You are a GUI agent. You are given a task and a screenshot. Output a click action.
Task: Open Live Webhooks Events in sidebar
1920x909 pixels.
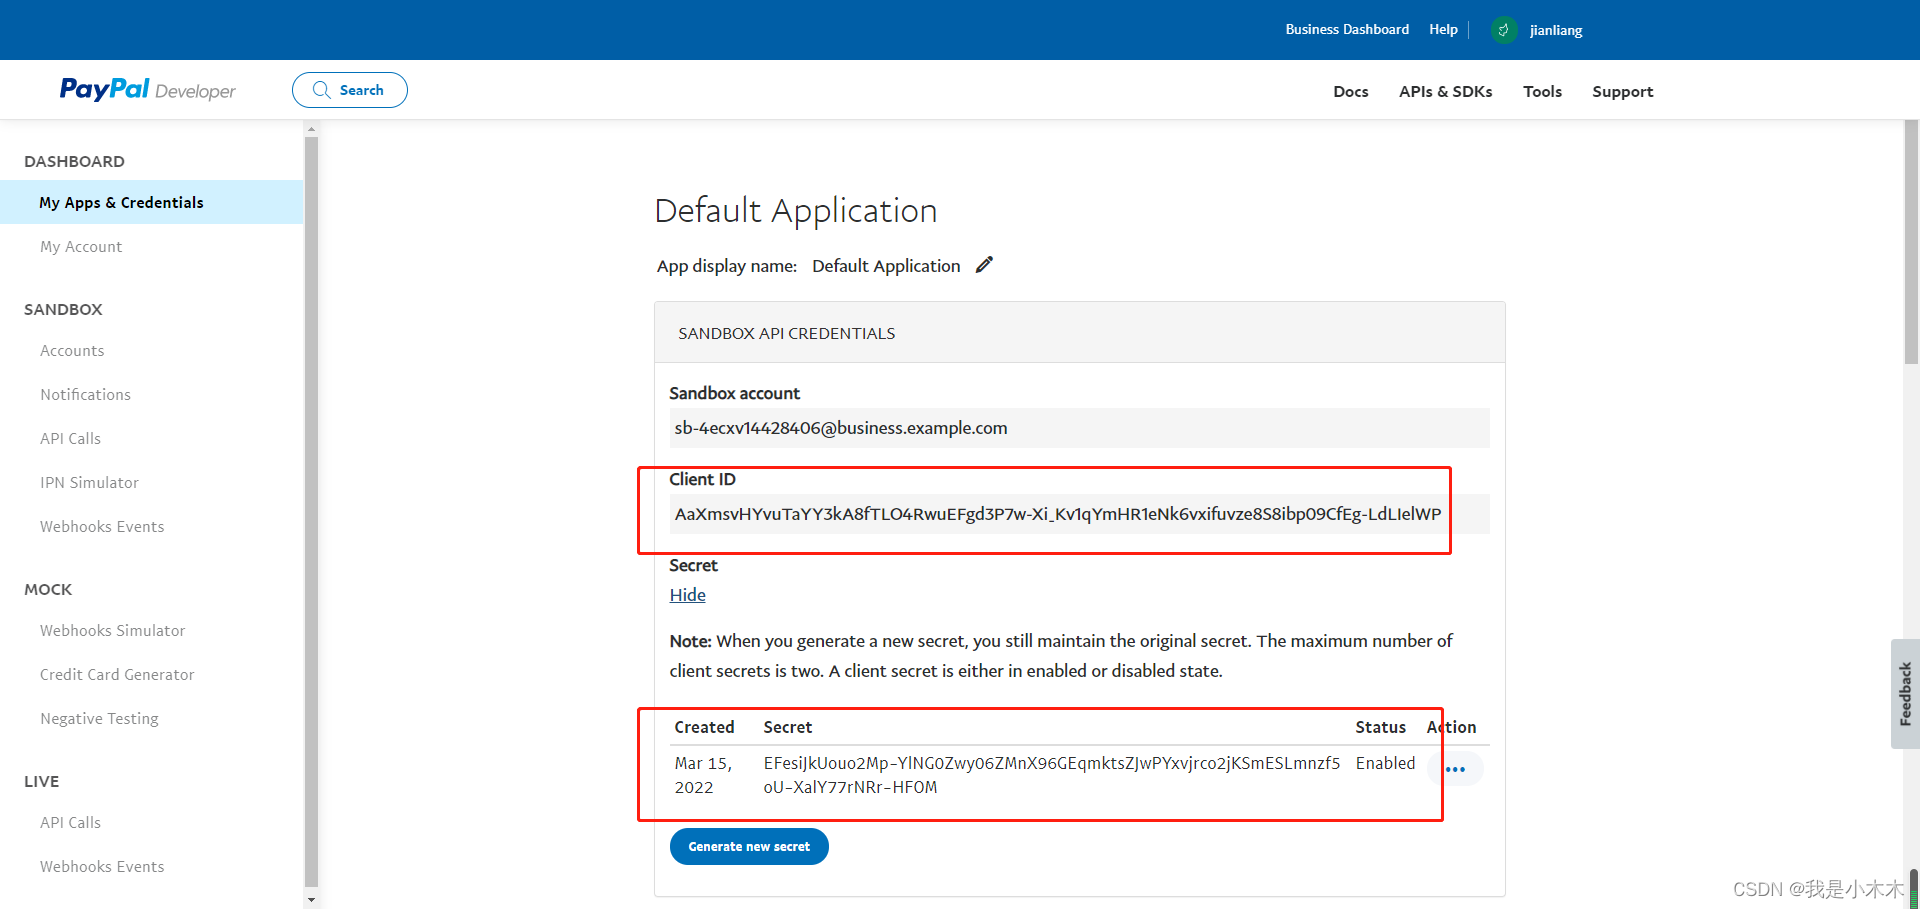102,867
